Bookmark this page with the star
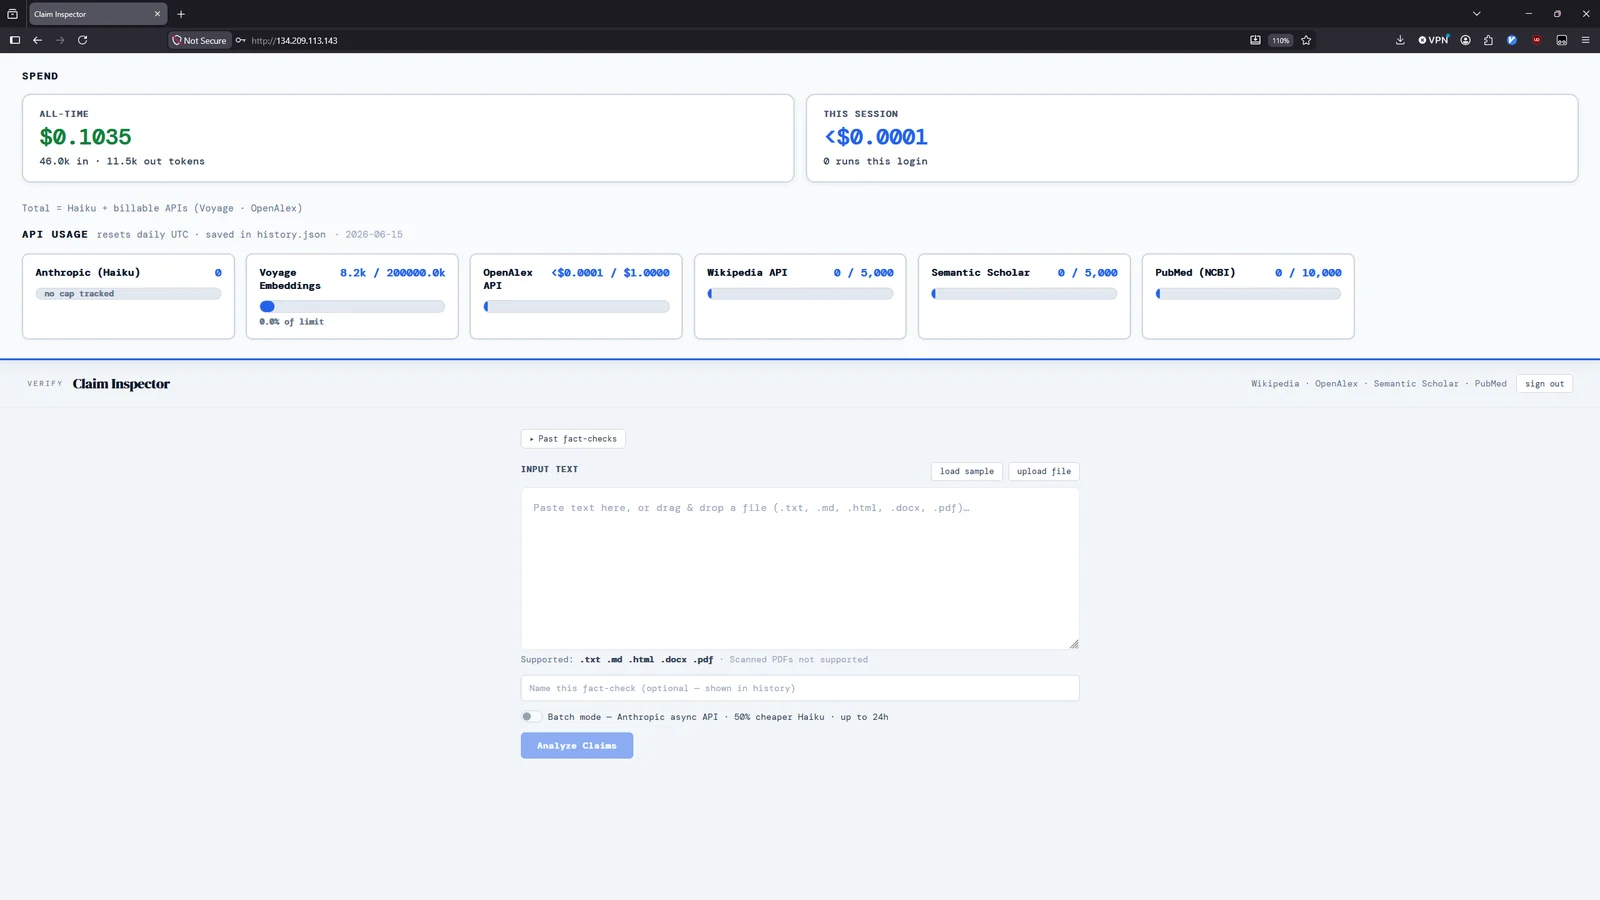The width and height of the screenshot is (1600, 900). (x=1306, y=40)
